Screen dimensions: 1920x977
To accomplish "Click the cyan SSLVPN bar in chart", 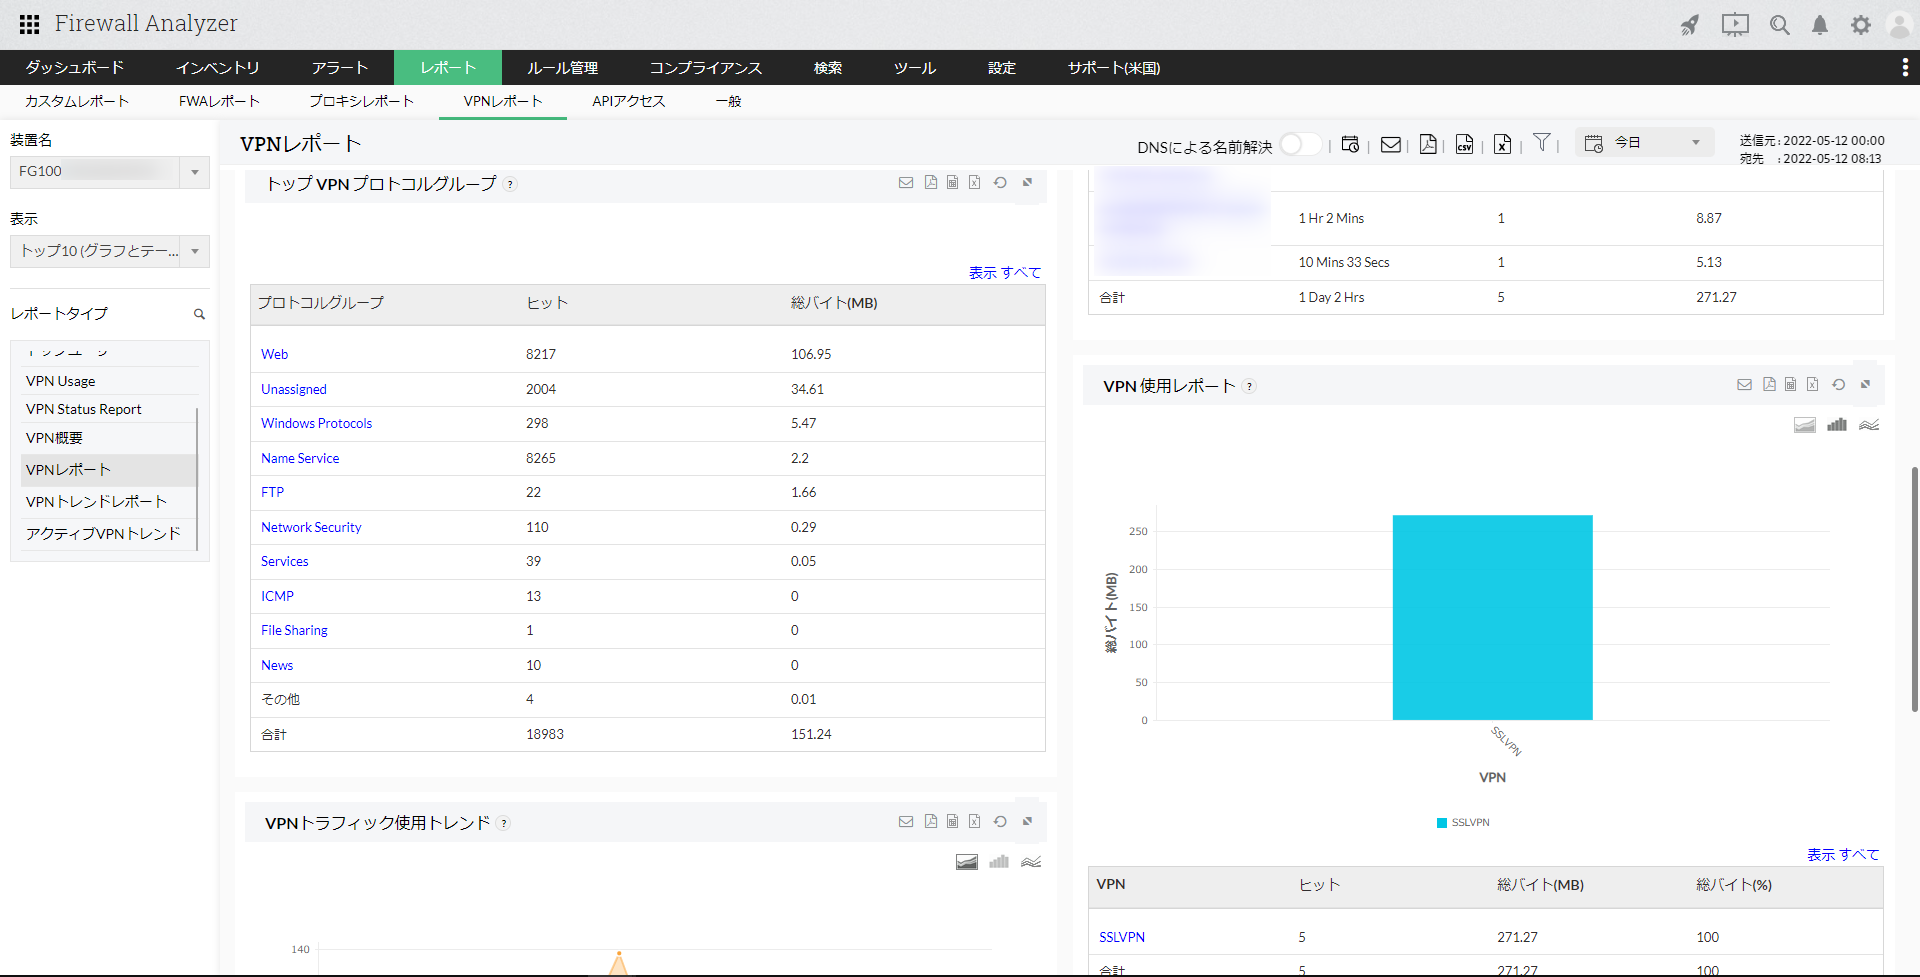I will click(x=1492, y=617).
